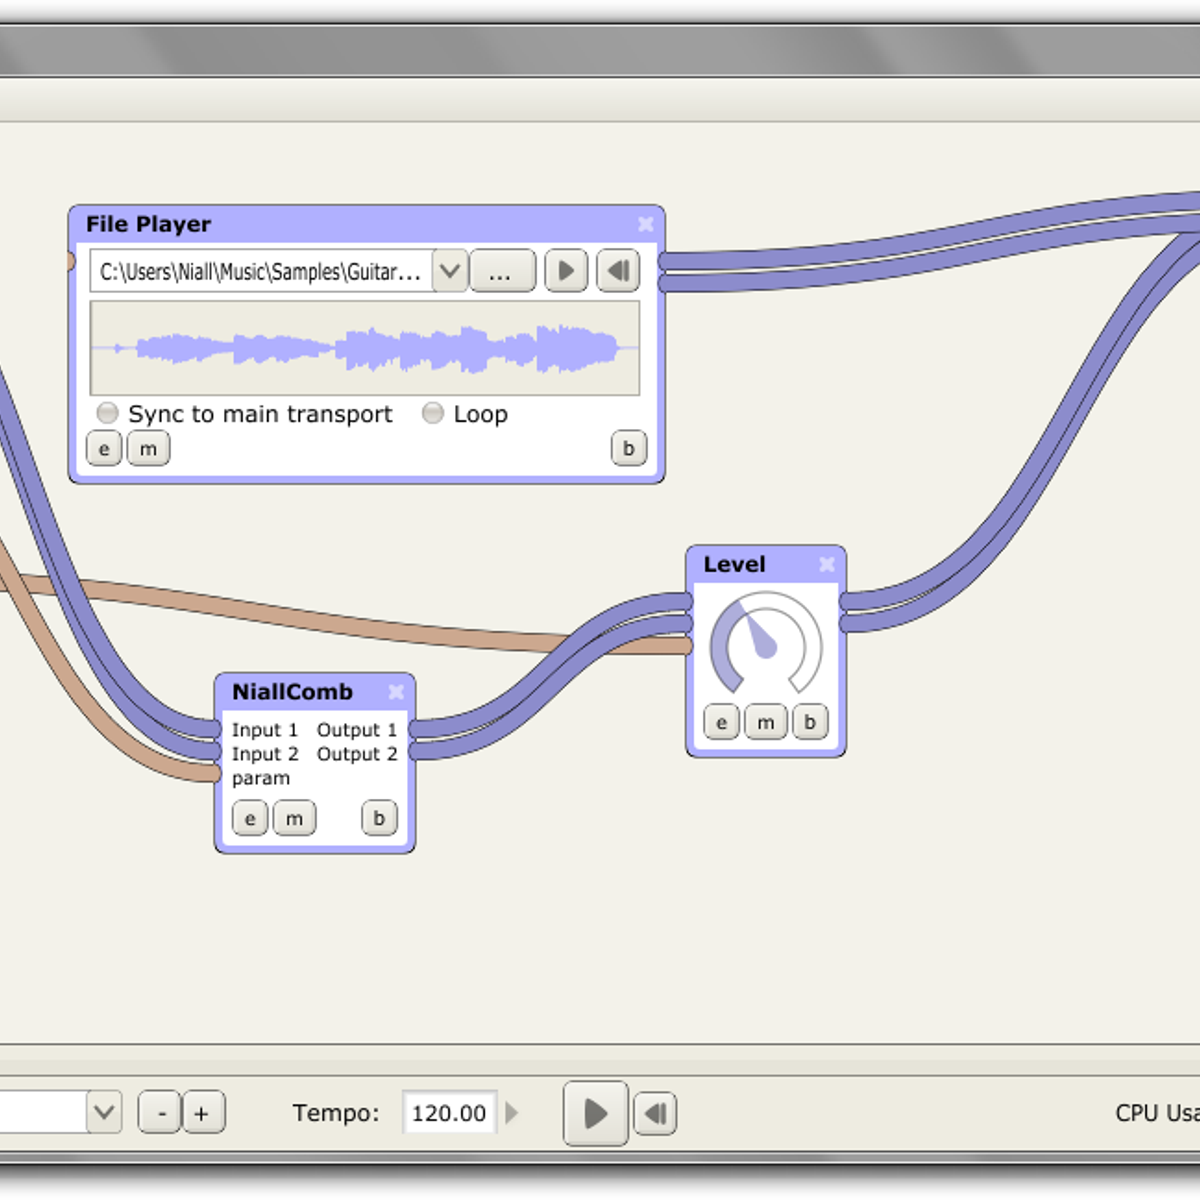Viewport: 1200px width, 1200px height.
Task: Open the File Player's editor with the 'e' icon
Action: pyautogui.click(x=104, y=449)
